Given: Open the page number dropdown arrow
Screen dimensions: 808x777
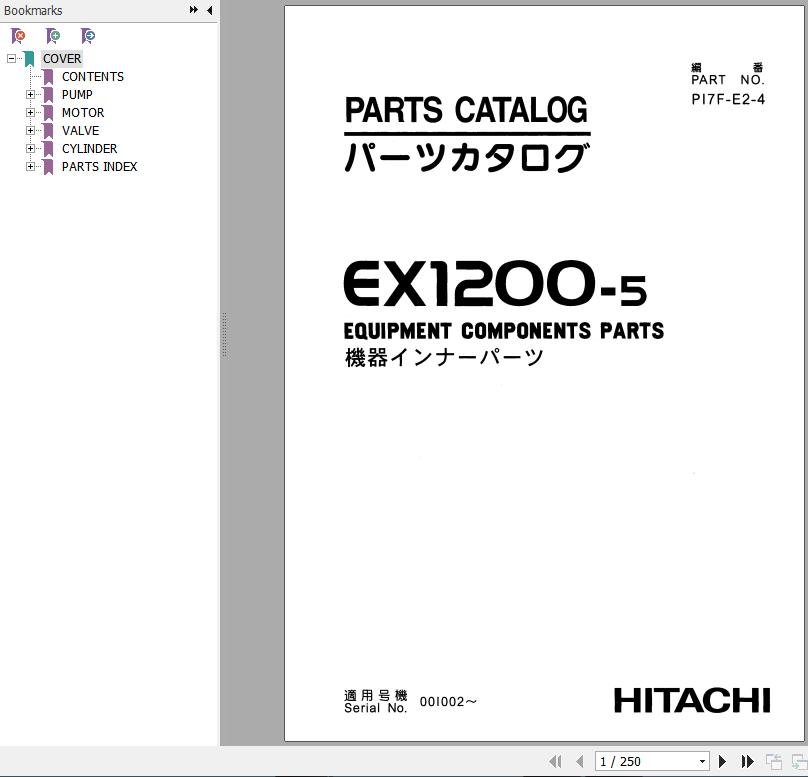Looking at the screenshot, I should point(702,762).
